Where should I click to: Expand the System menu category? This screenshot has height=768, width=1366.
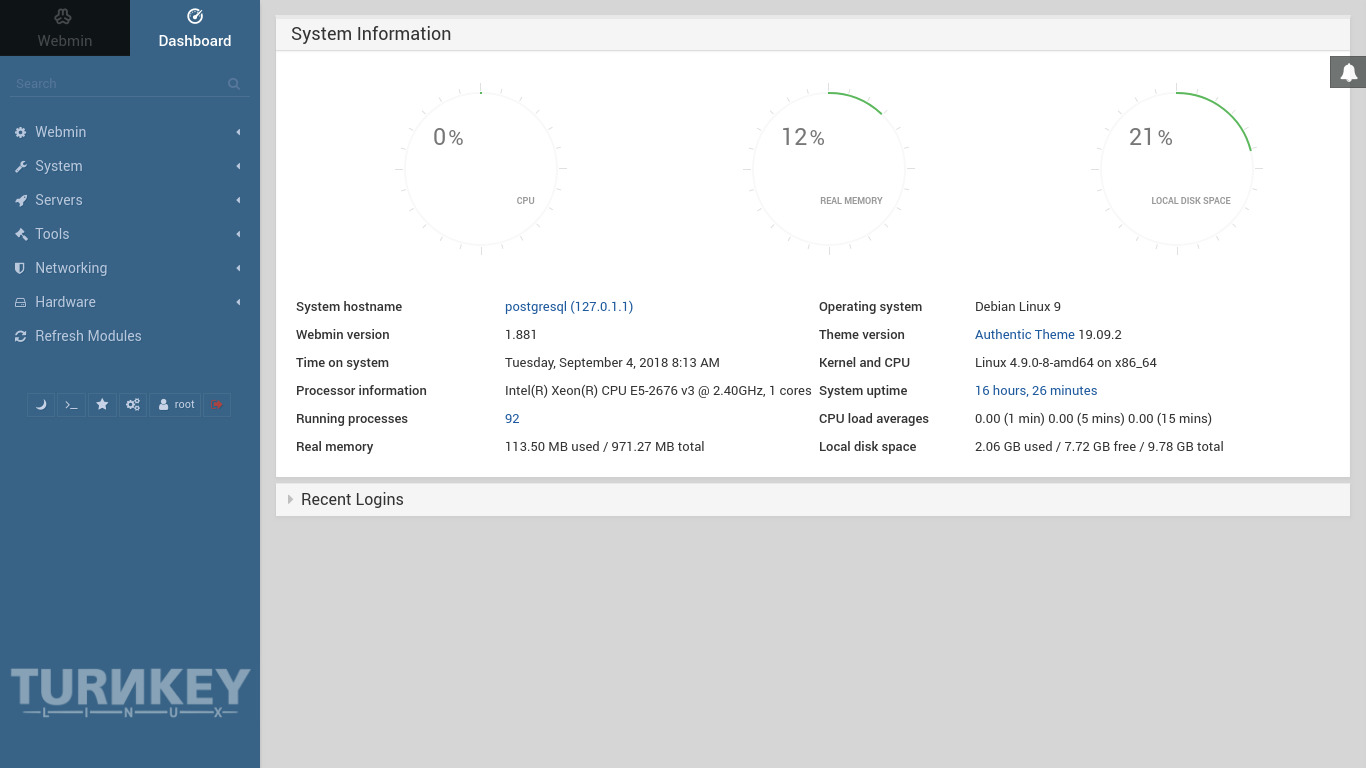(58, 166)
